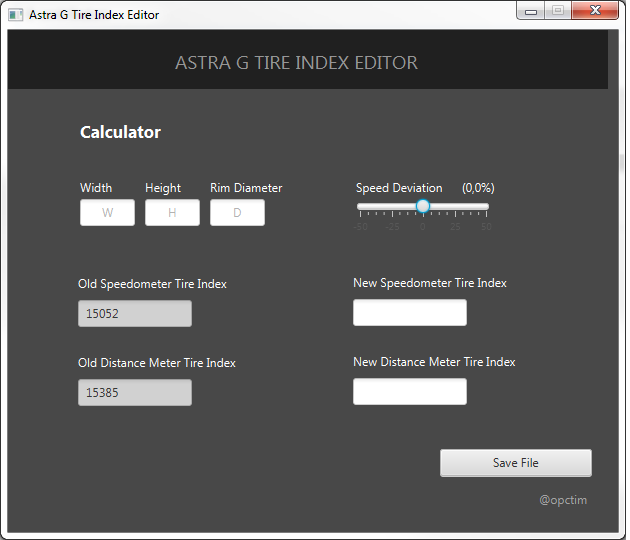Viewport: 630px width, 540px height.
Task: Maximize the Tire Index Editor window
Action: click(x=558, y=11)
